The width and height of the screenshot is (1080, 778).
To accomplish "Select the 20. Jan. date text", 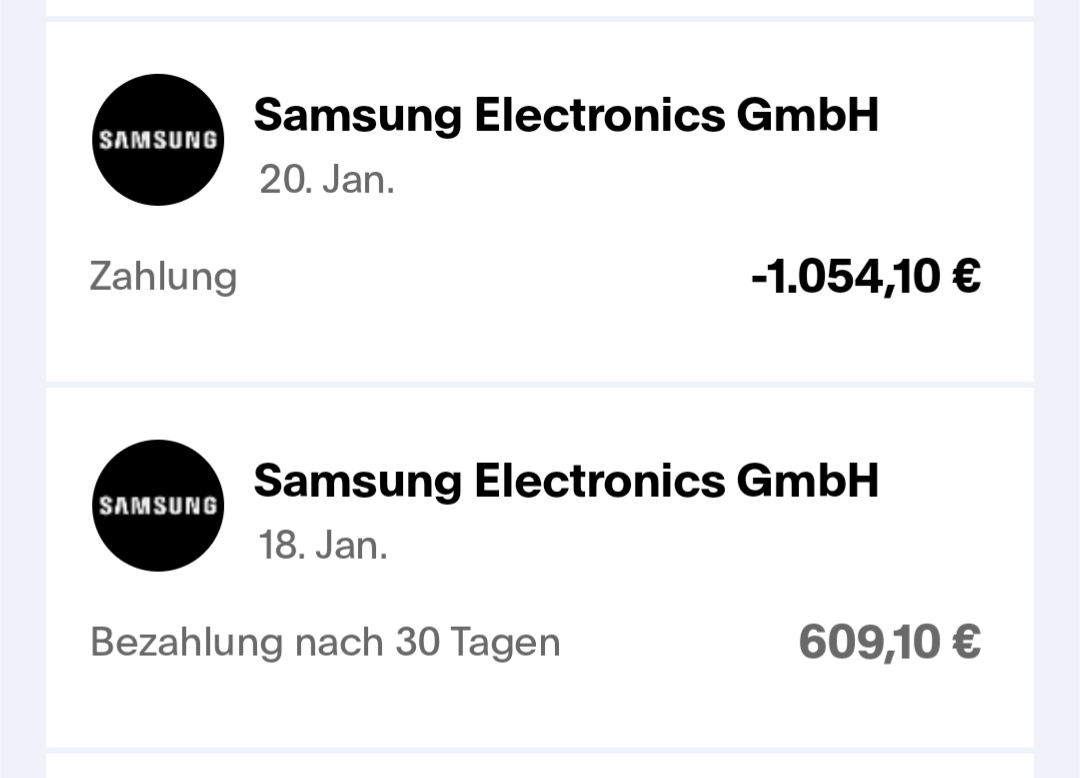I will 326,179.
